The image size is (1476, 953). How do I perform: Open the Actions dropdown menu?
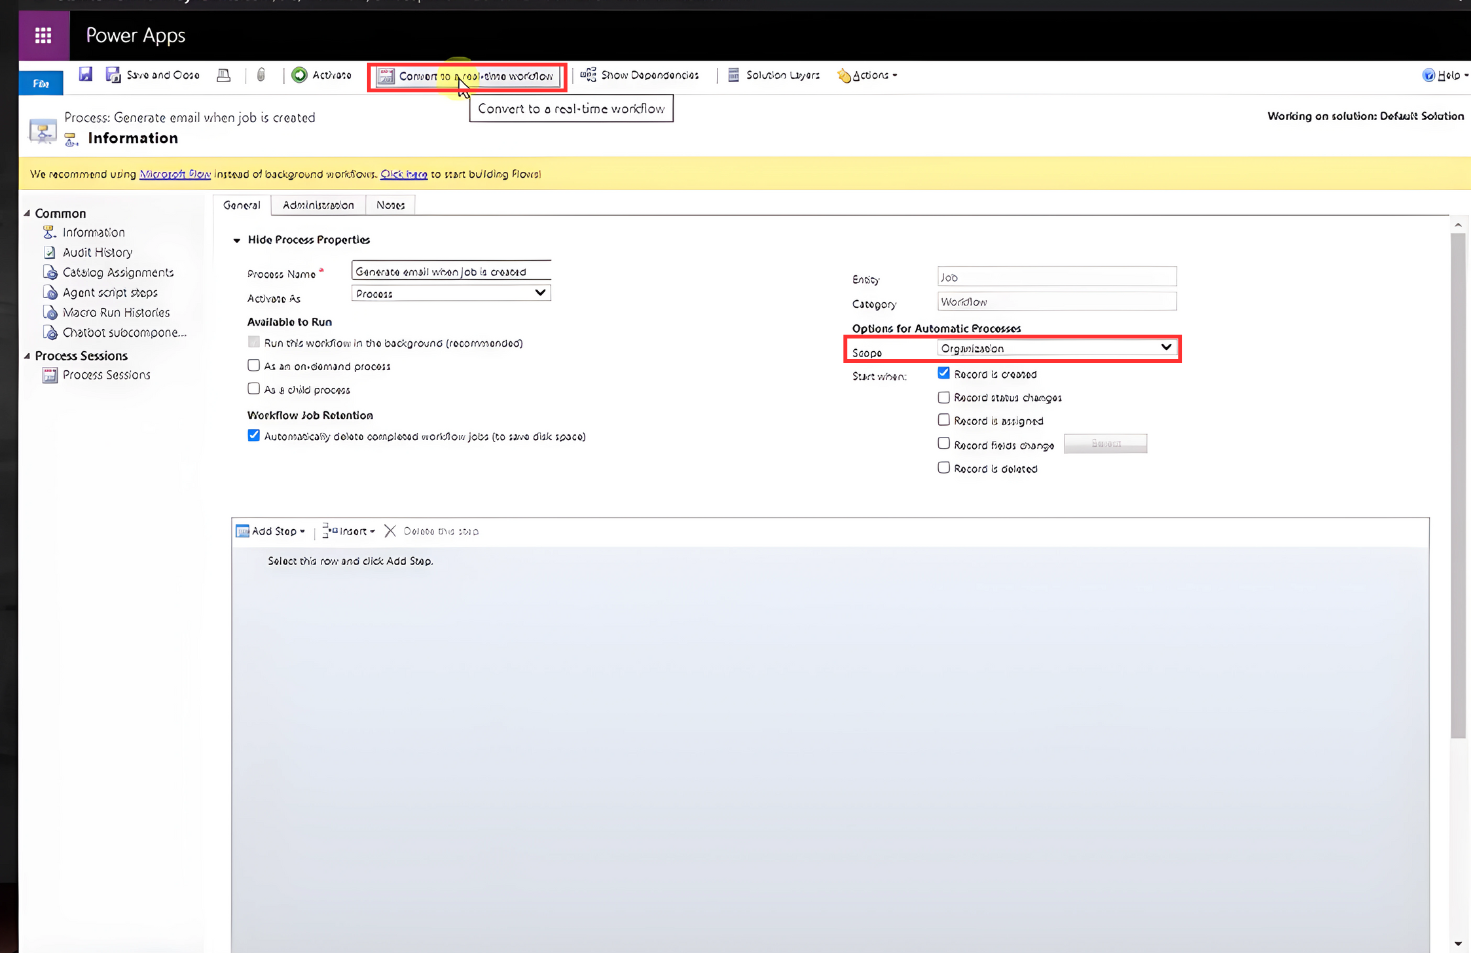867,75
